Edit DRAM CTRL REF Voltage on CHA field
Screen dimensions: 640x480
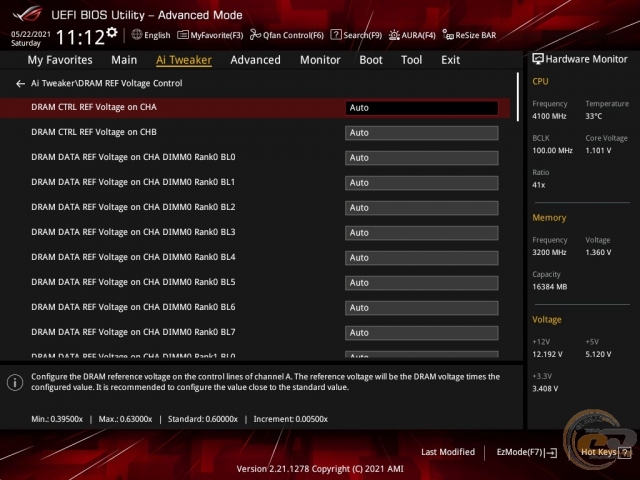pos(422,108)
